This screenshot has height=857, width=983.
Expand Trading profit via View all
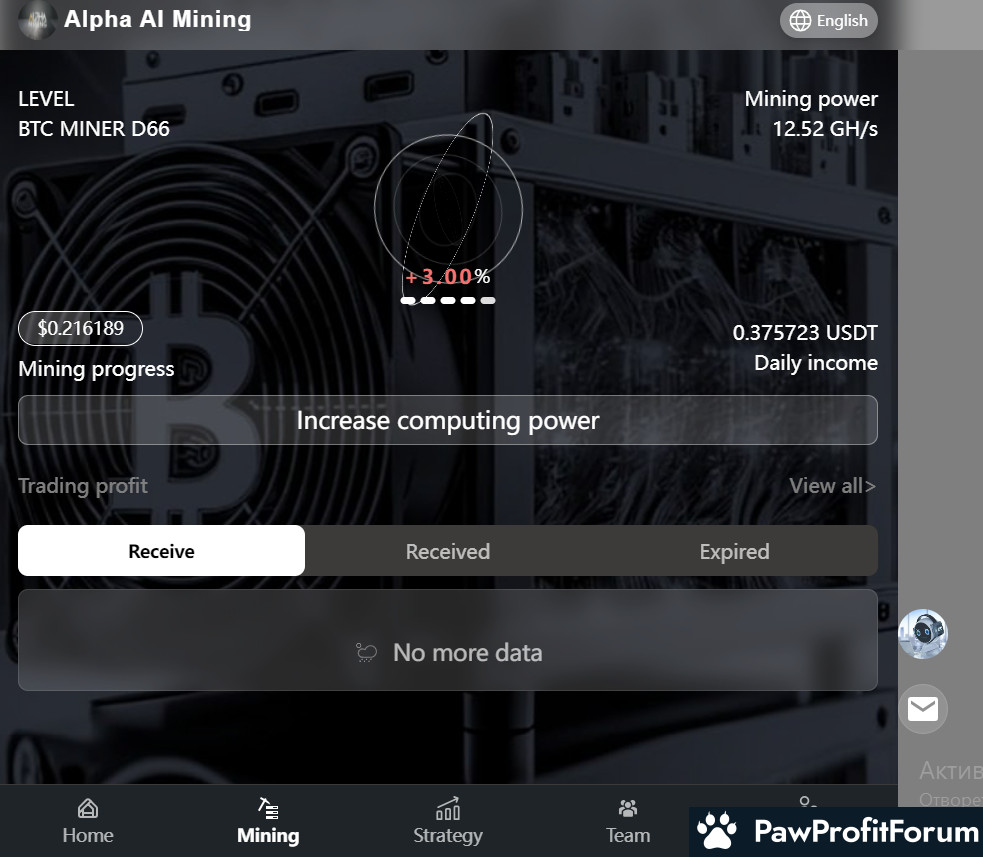pyautogui.click(x=832, y=486)
